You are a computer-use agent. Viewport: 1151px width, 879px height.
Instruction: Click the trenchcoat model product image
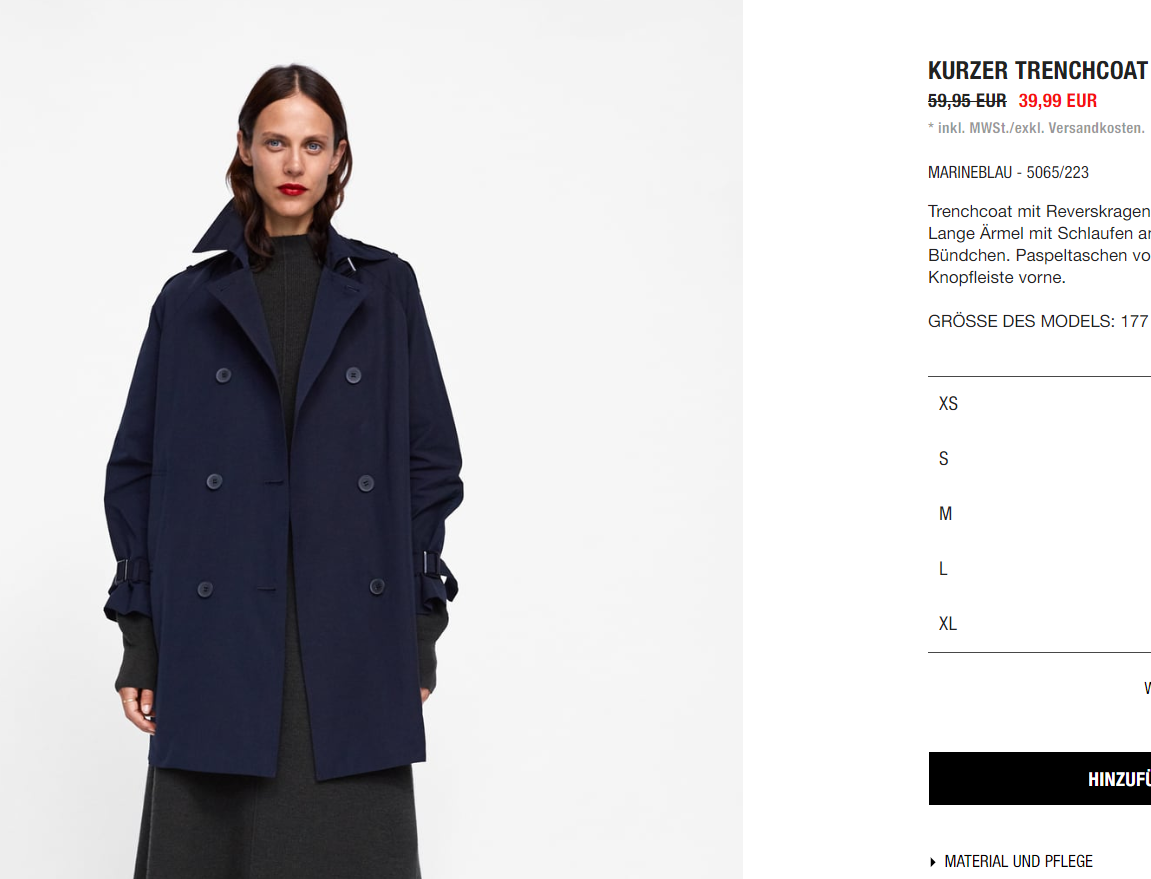(371, 439)
